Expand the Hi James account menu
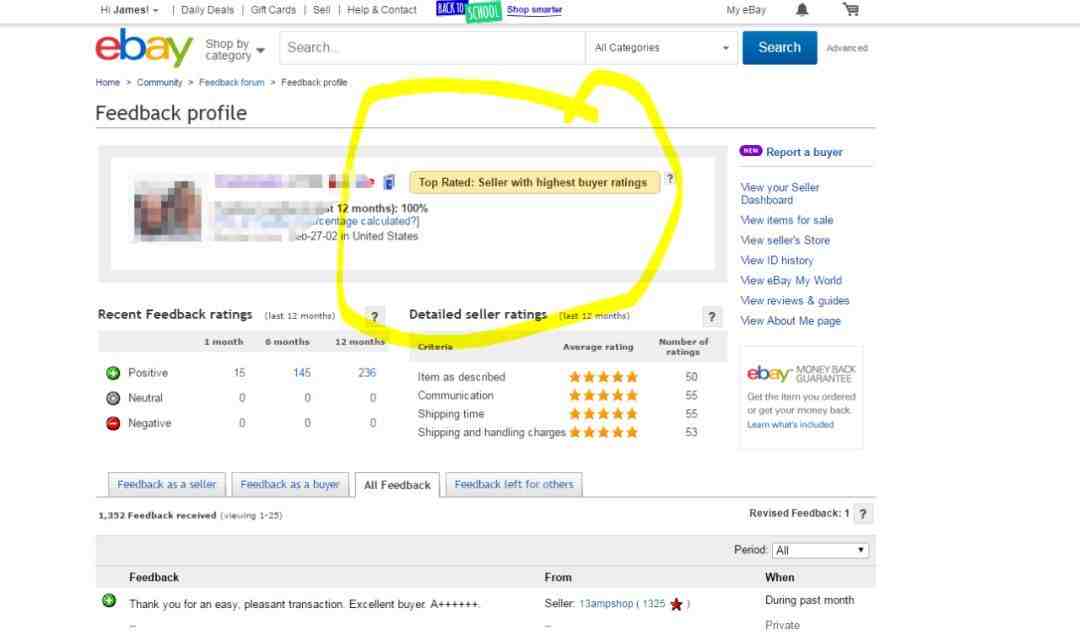This screenshot has height=635, width=1080. coord(129,10)
